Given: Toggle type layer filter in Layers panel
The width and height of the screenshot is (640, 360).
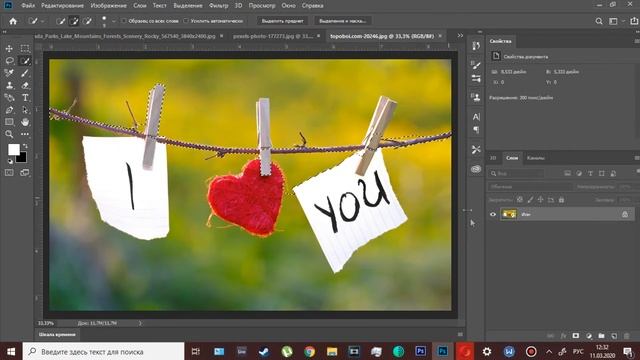Looking at the screenshot, I should pos(590,173).
